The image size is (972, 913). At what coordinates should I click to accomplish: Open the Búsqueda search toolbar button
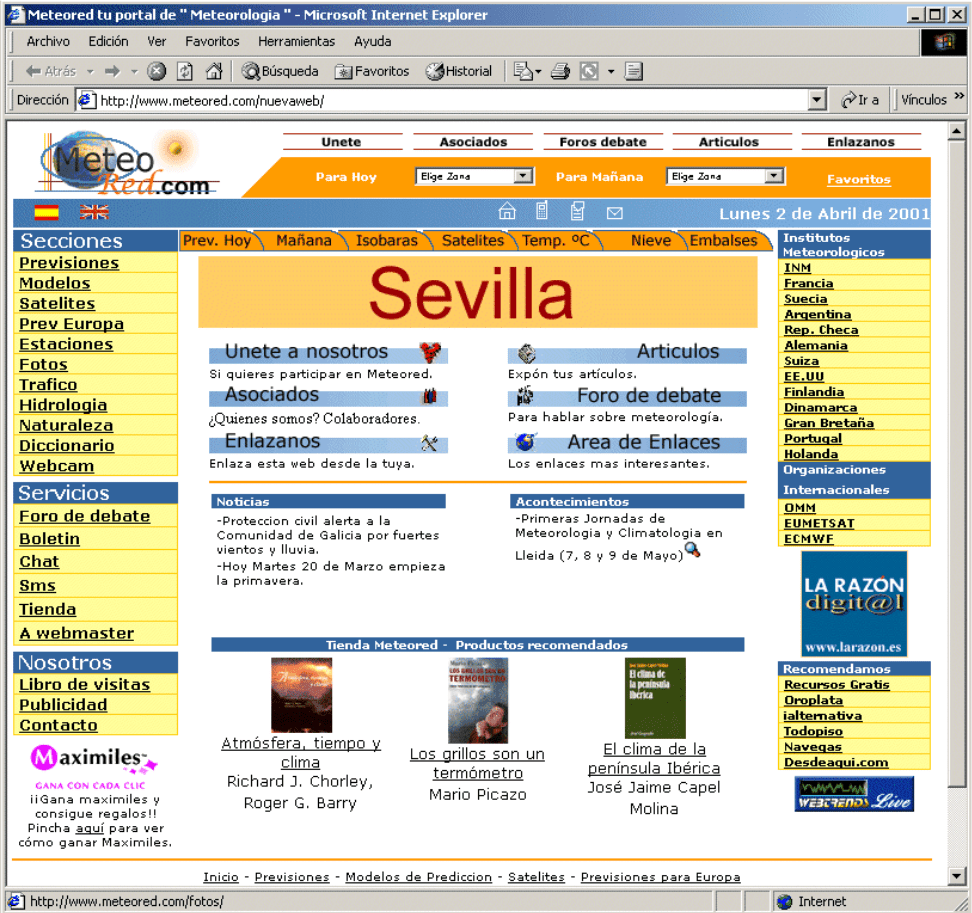tap(280, 72)
